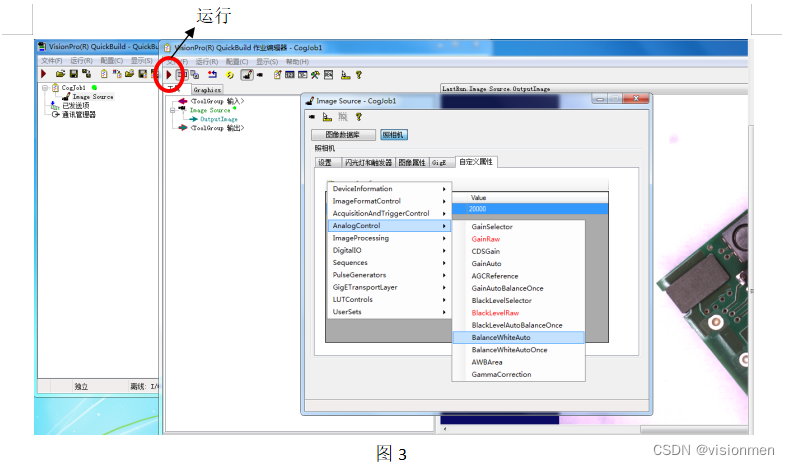Click the small camera icon in job editor toolbar
Image resolution: width=790 pixels, height=465 pixels.
pyautogui.click(x=259, y=75)
